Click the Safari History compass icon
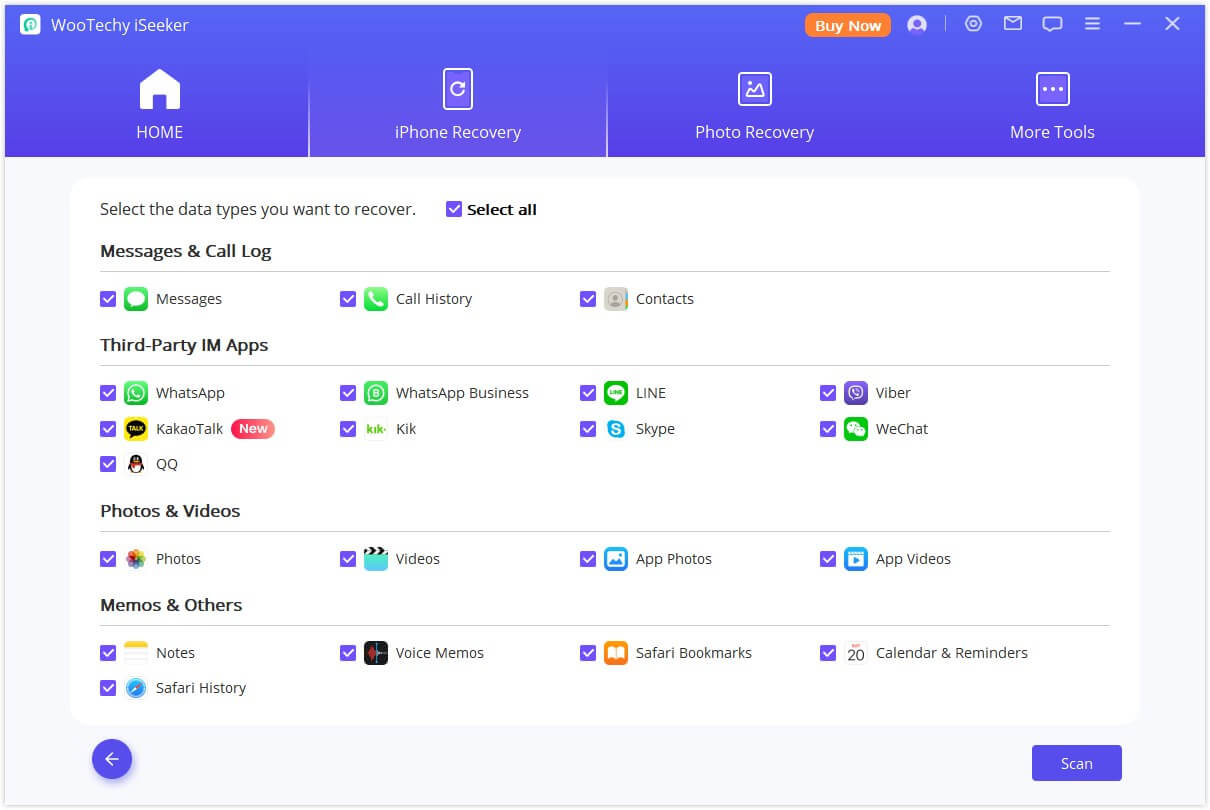Image resolution: width=1210 pixels, height=810 pixels. (136, 688)
